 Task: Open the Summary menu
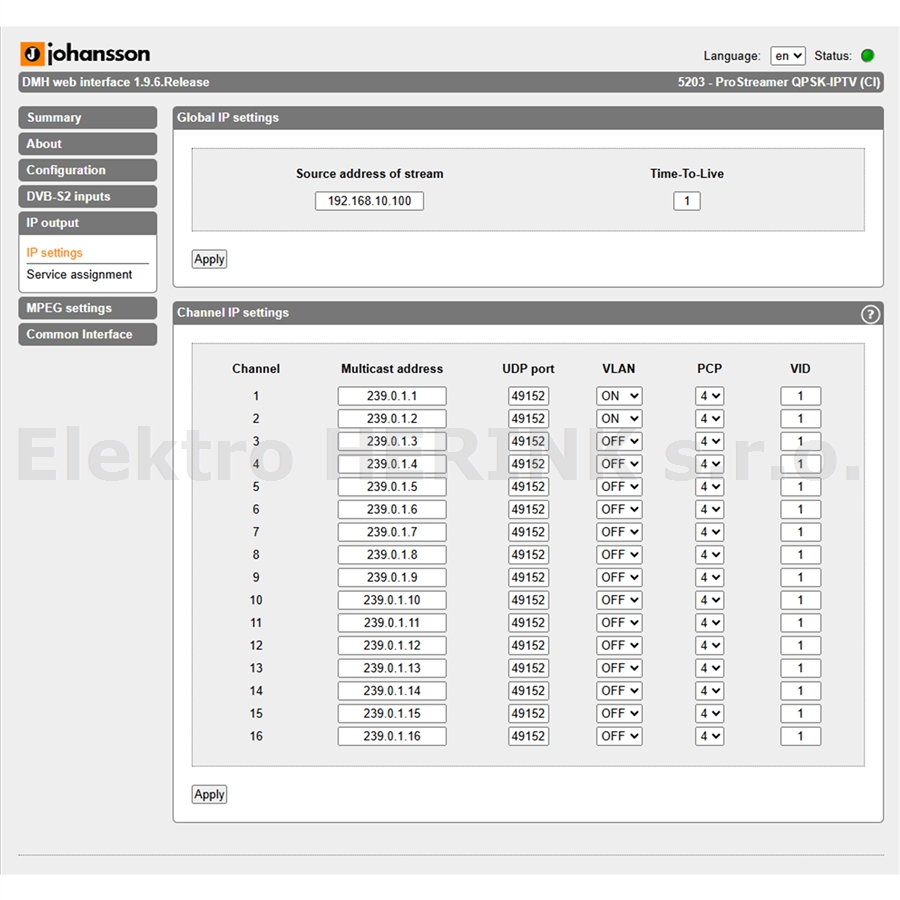(x=87, y=118)
